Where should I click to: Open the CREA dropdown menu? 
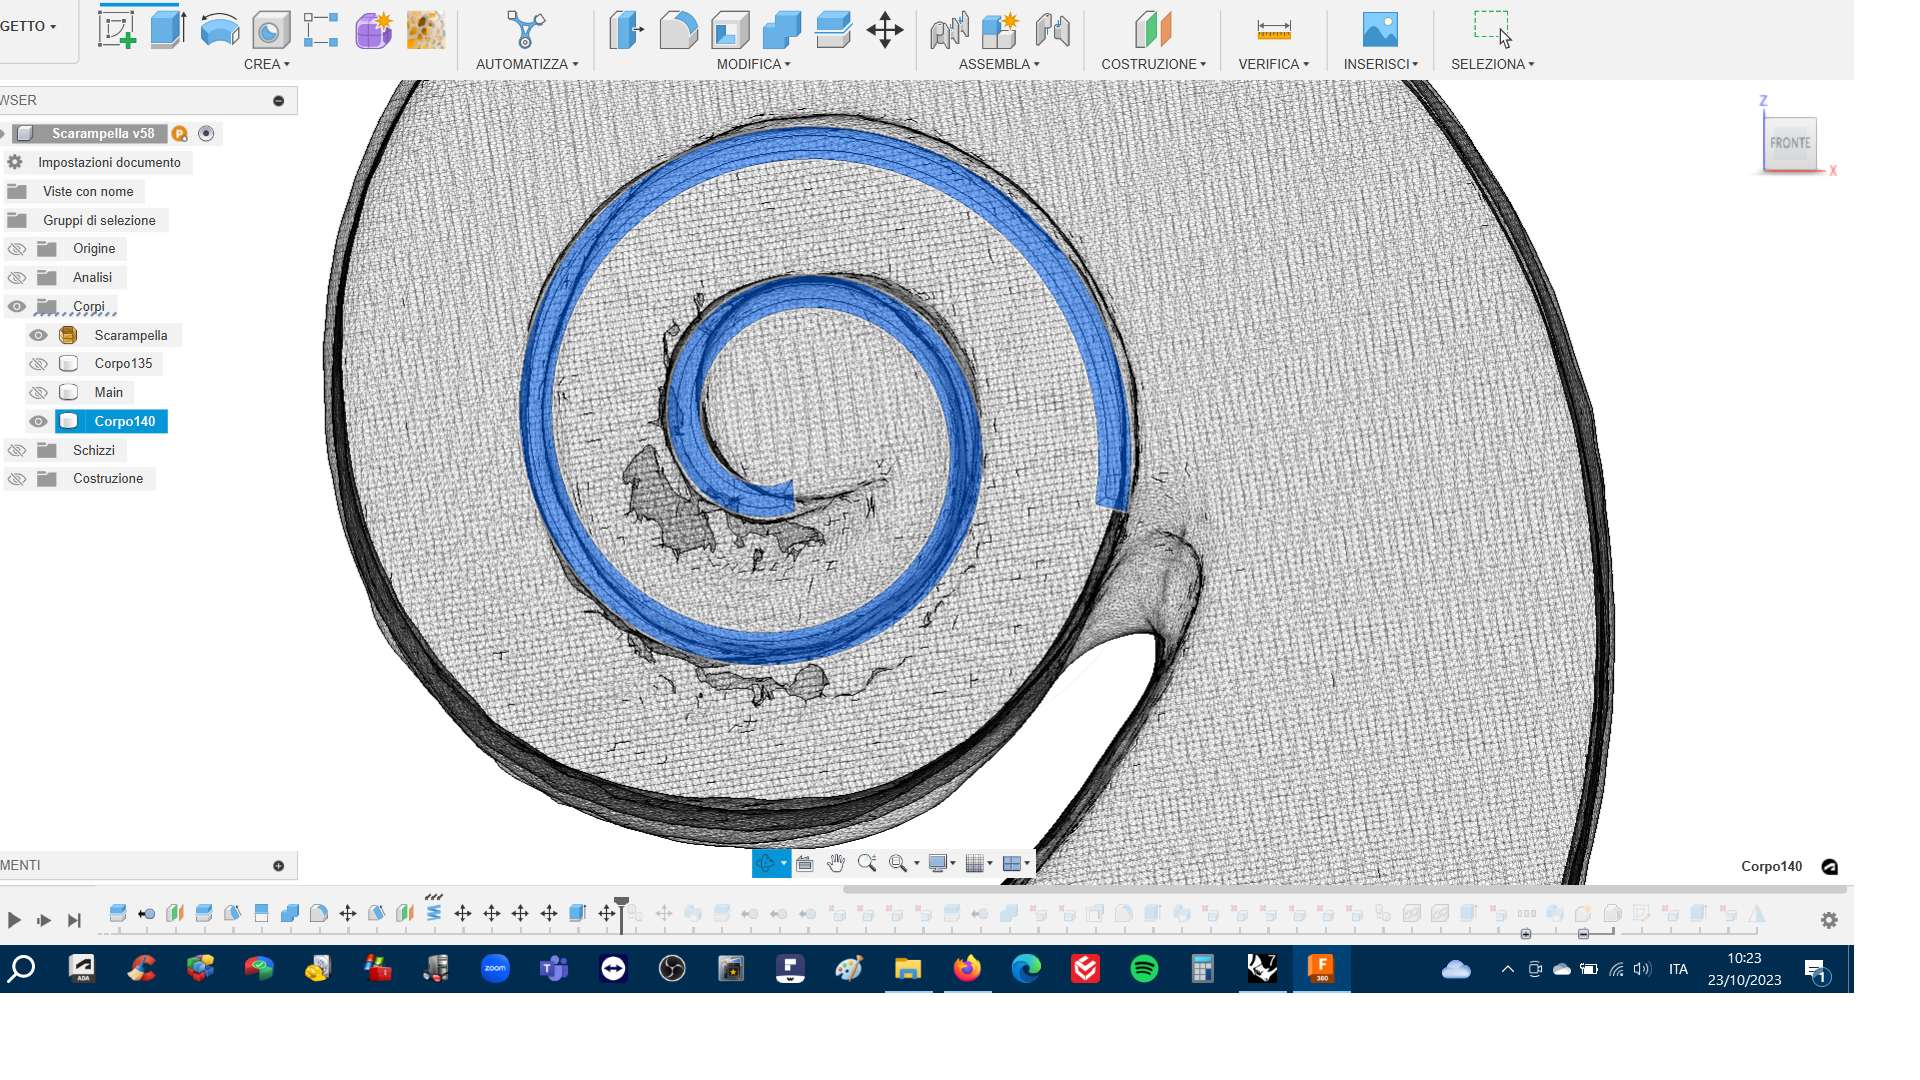(266, 64)
